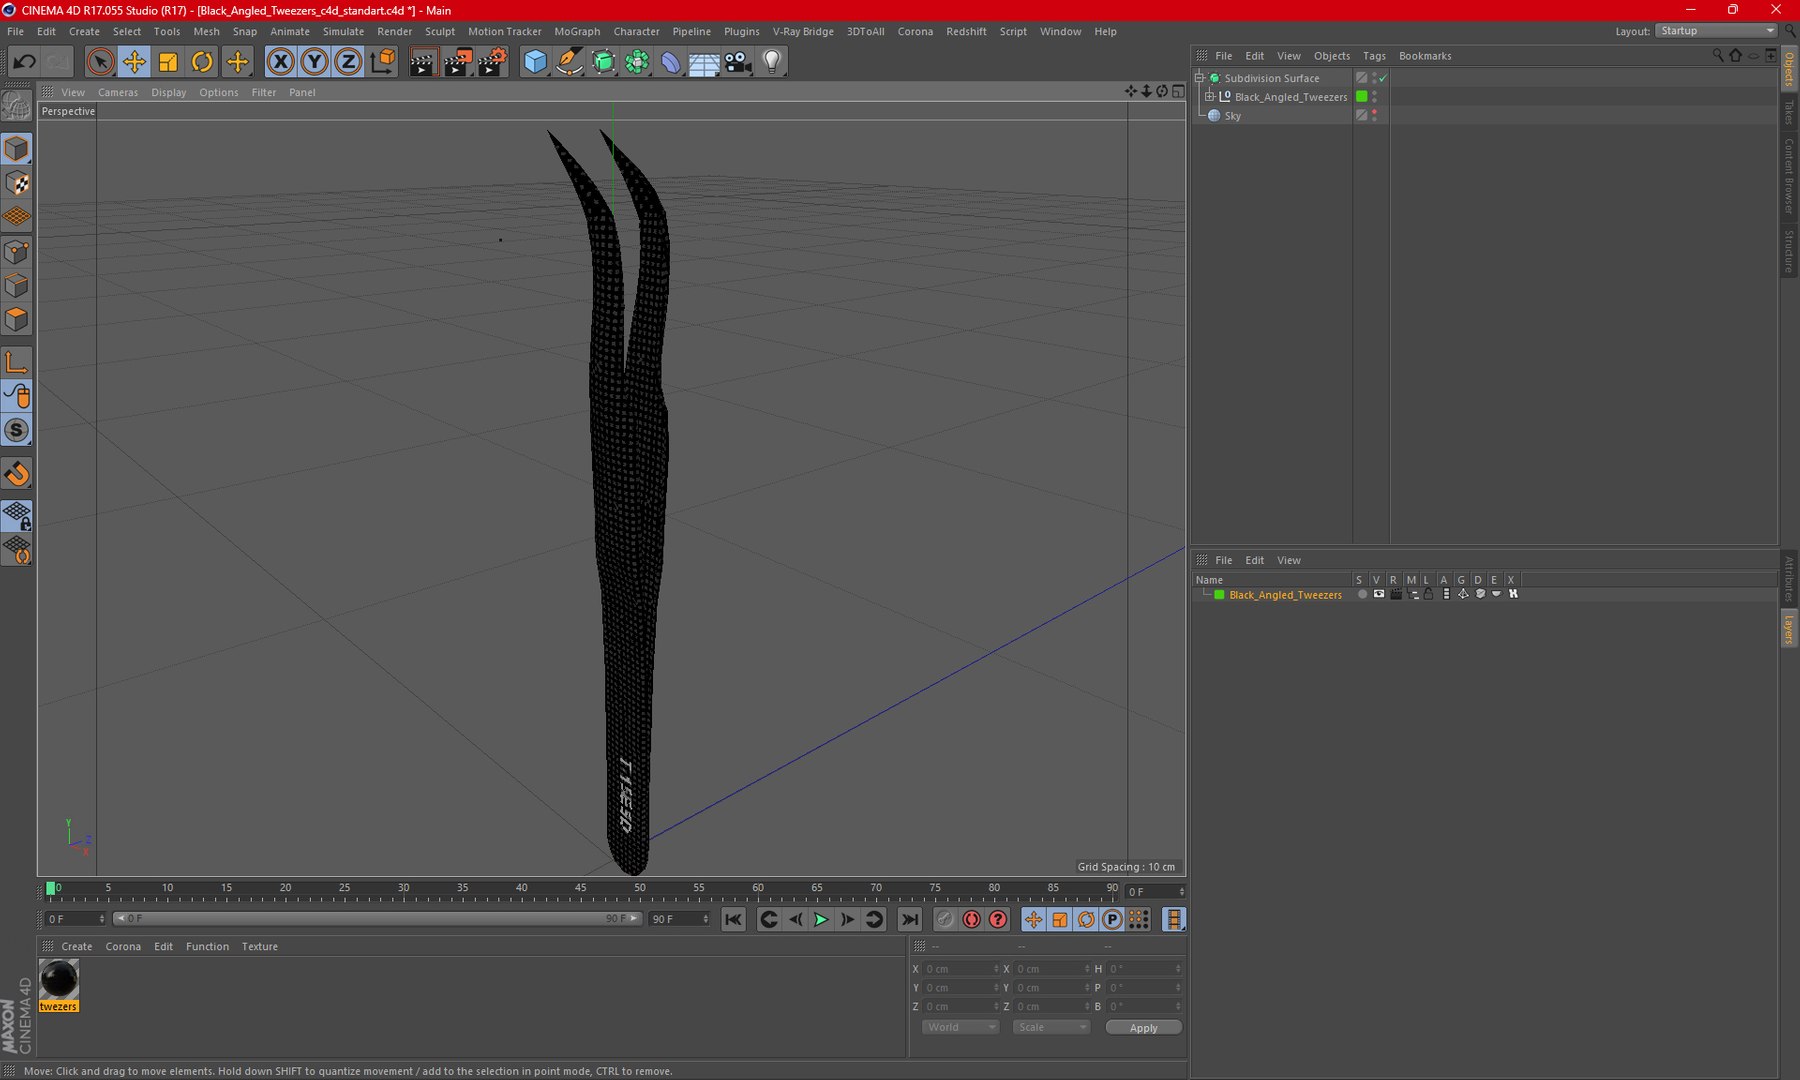The image size is (1800, 1080).
Task: Open material manager Texture menu
Action: 260,947
